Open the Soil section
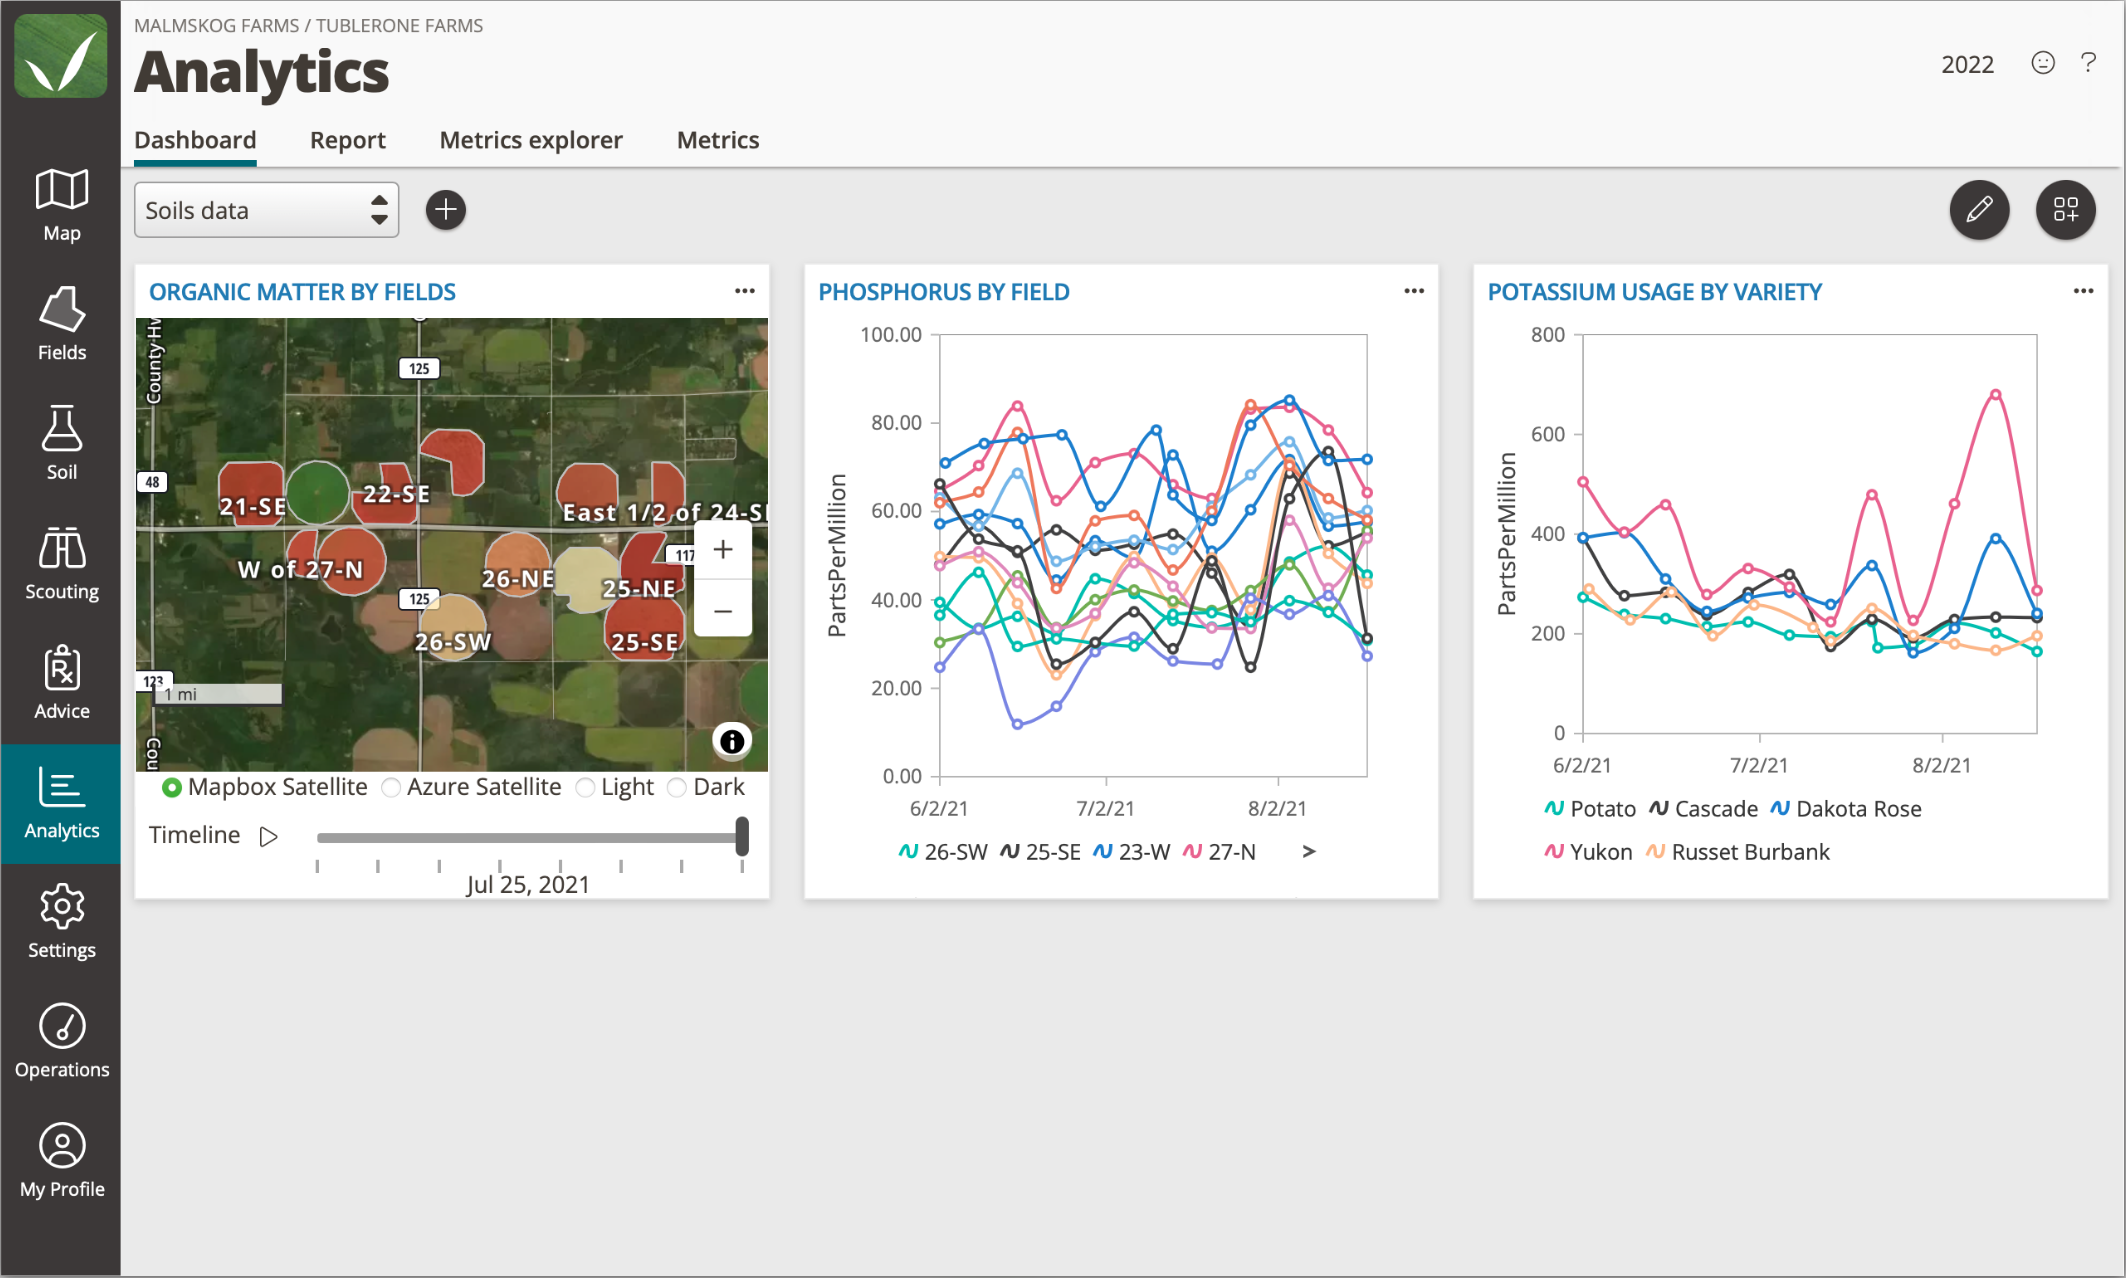Image resolution: width=2126 pixels, height=1278 pixels. (61, 444)
